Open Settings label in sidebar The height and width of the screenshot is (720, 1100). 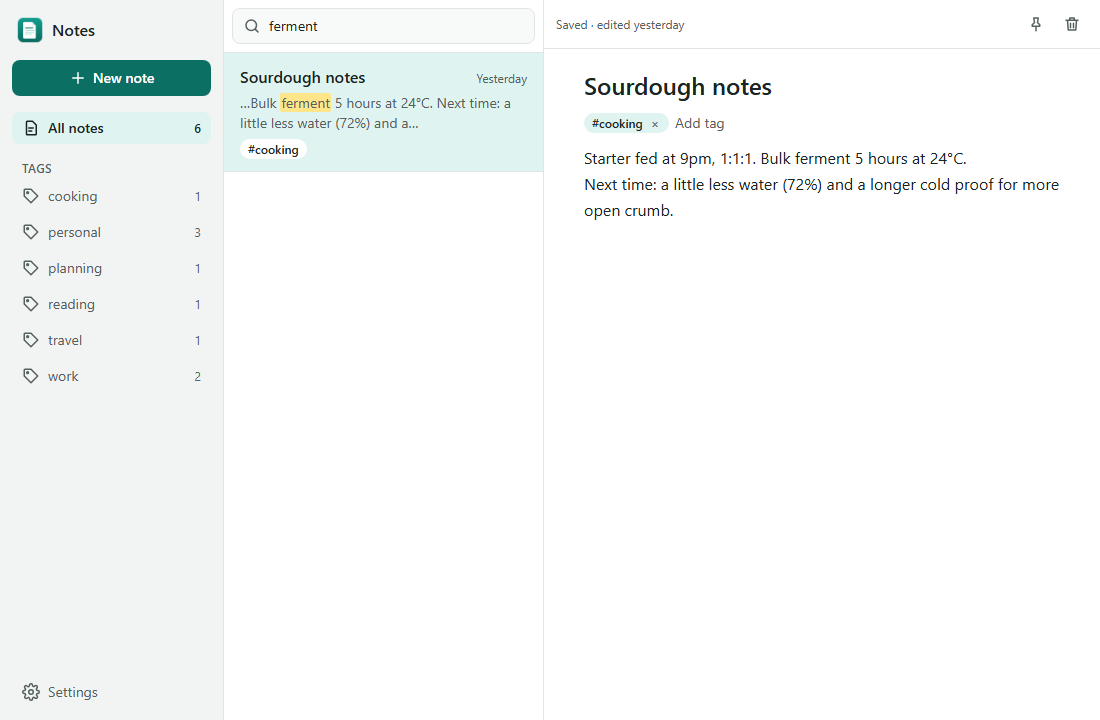tap(72, 692)
